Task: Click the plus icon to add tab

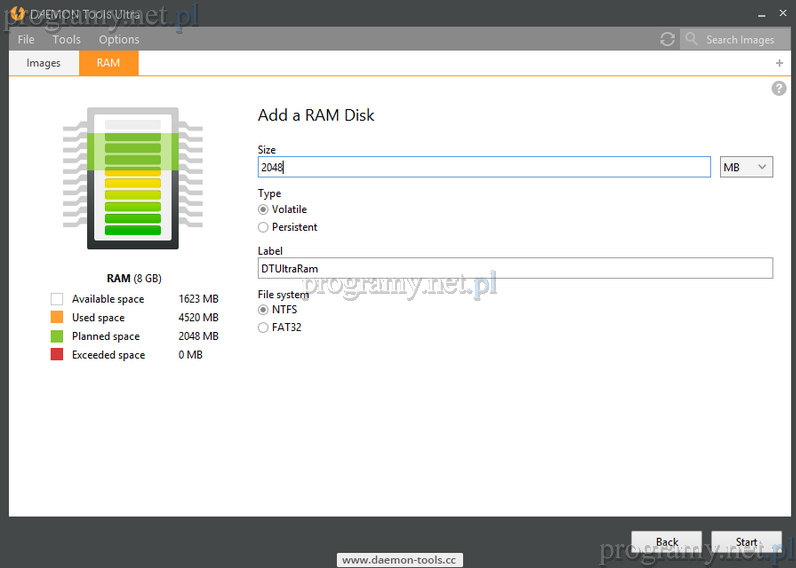Action: [779, 63]
